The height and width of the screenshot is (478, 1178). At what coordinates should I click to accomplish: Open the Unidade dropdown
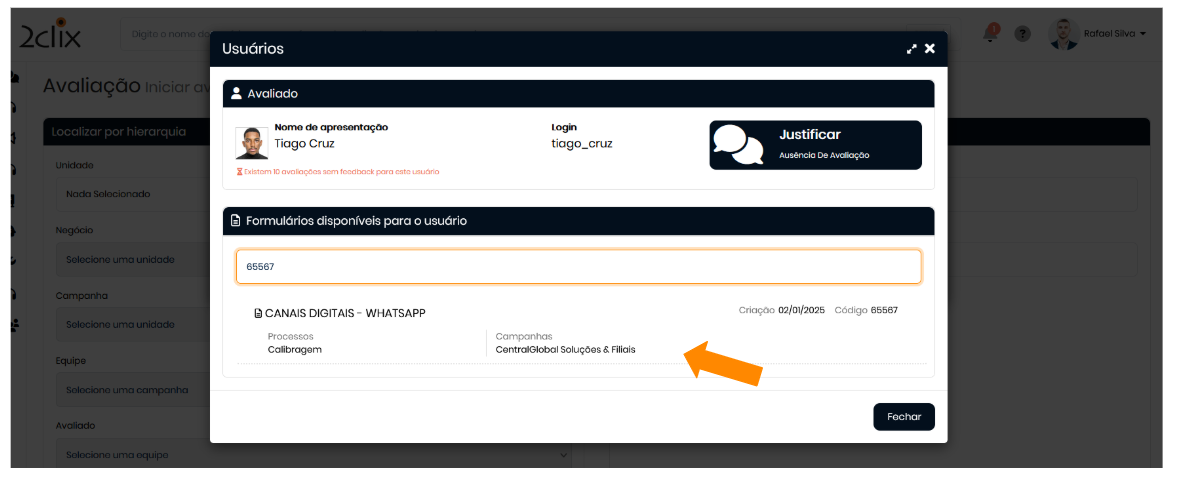coord(130,194)
